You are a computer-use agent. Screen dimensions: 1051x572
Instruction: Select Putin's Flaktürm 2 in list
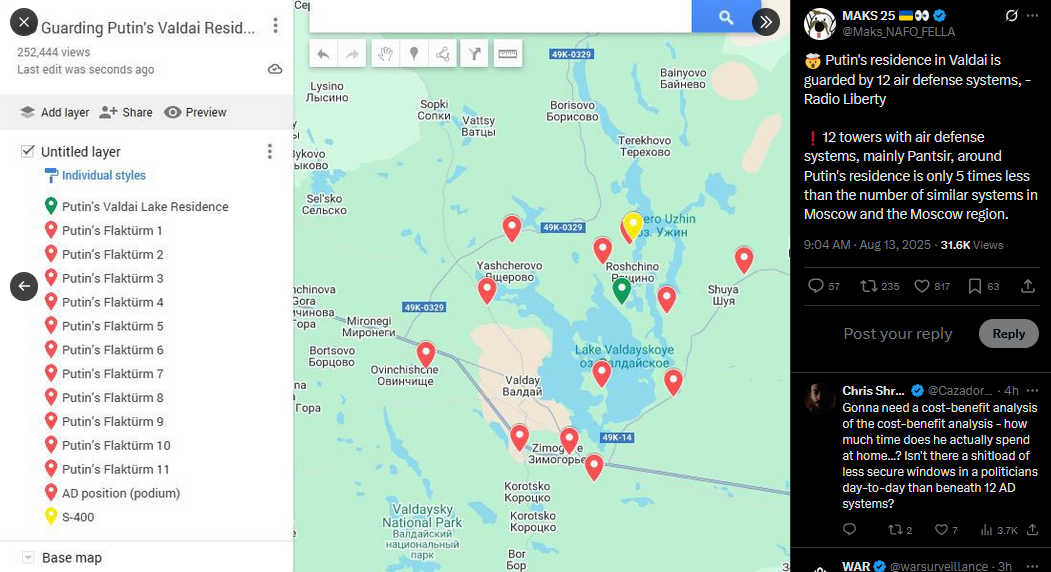click(x=104, y=254)
